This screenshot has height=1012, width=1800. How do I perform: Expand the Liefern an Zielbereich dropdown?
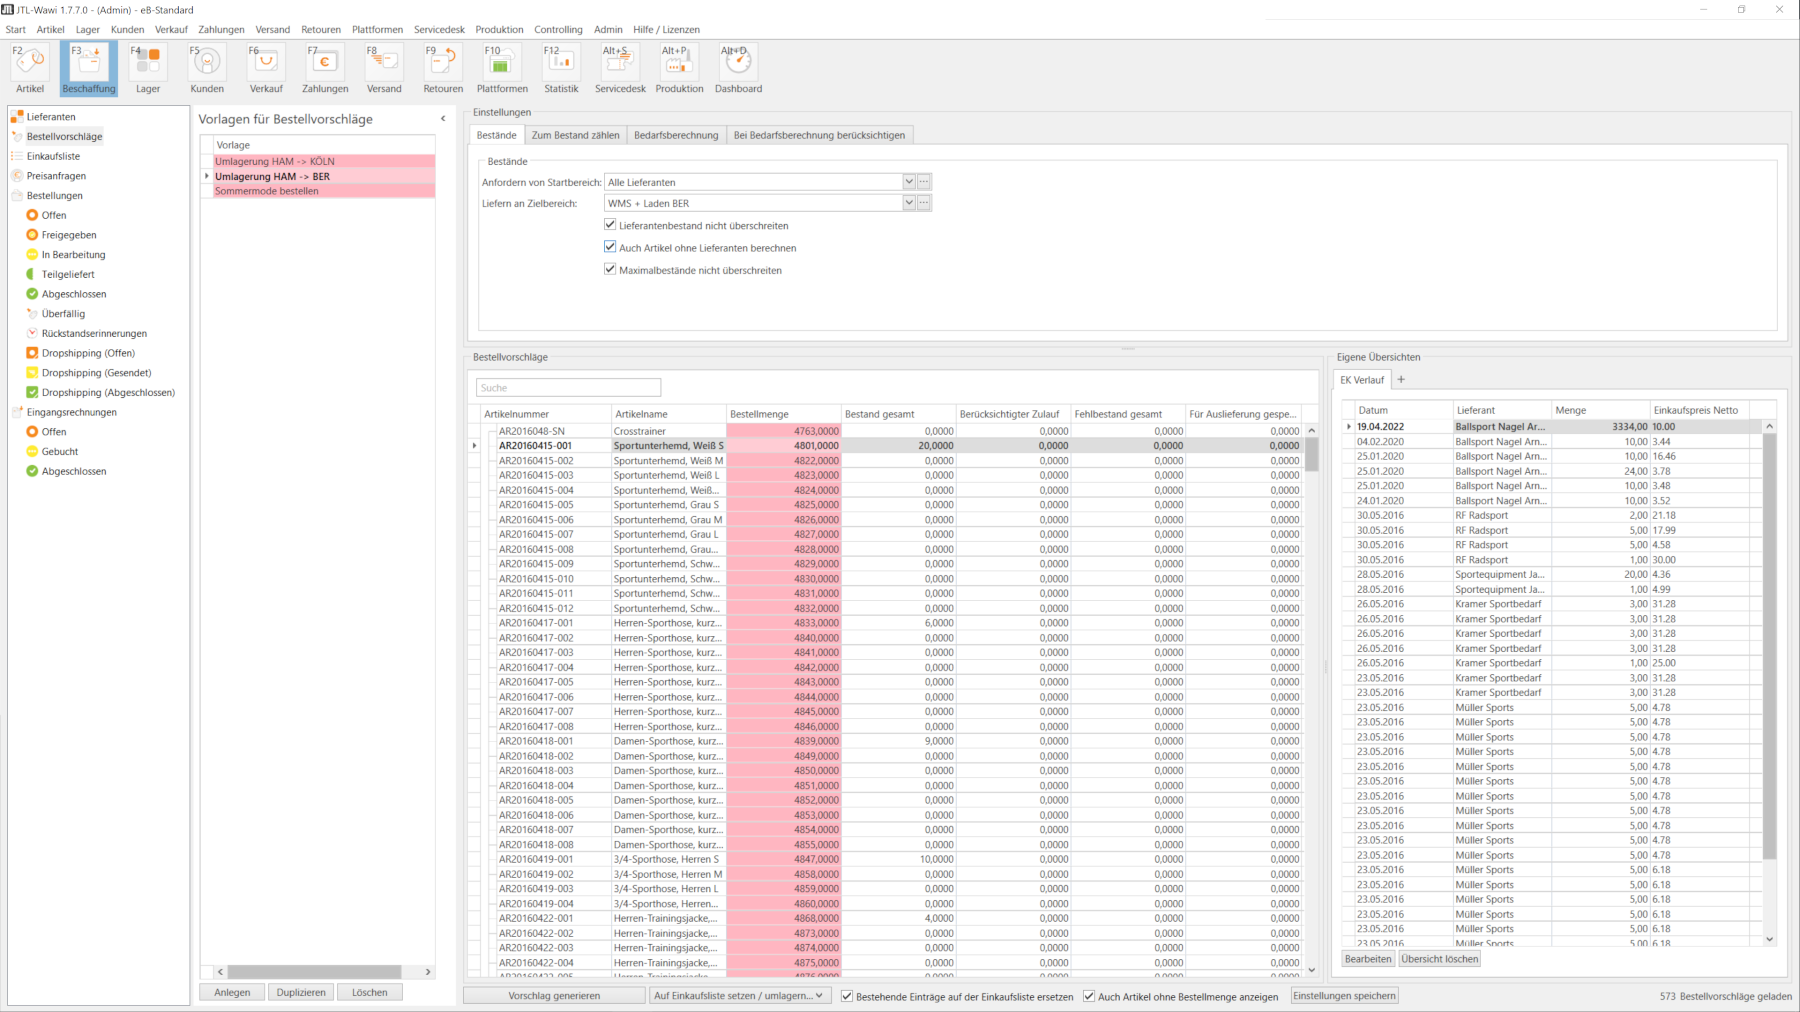point(908,203)
